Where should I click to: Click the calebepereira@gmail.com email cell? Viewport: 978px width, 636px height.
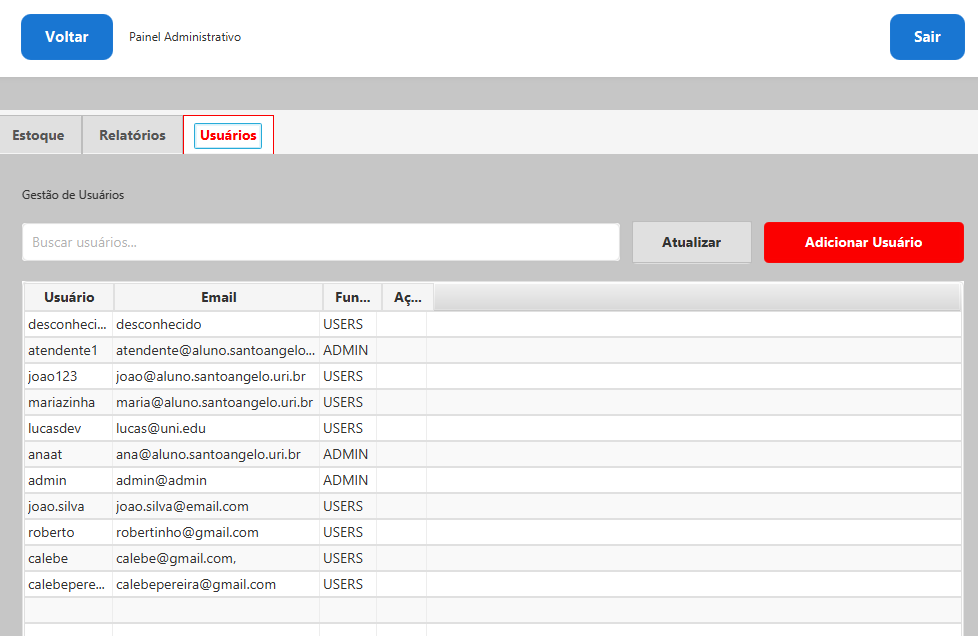pyautogui.click(x=196, y=584)
